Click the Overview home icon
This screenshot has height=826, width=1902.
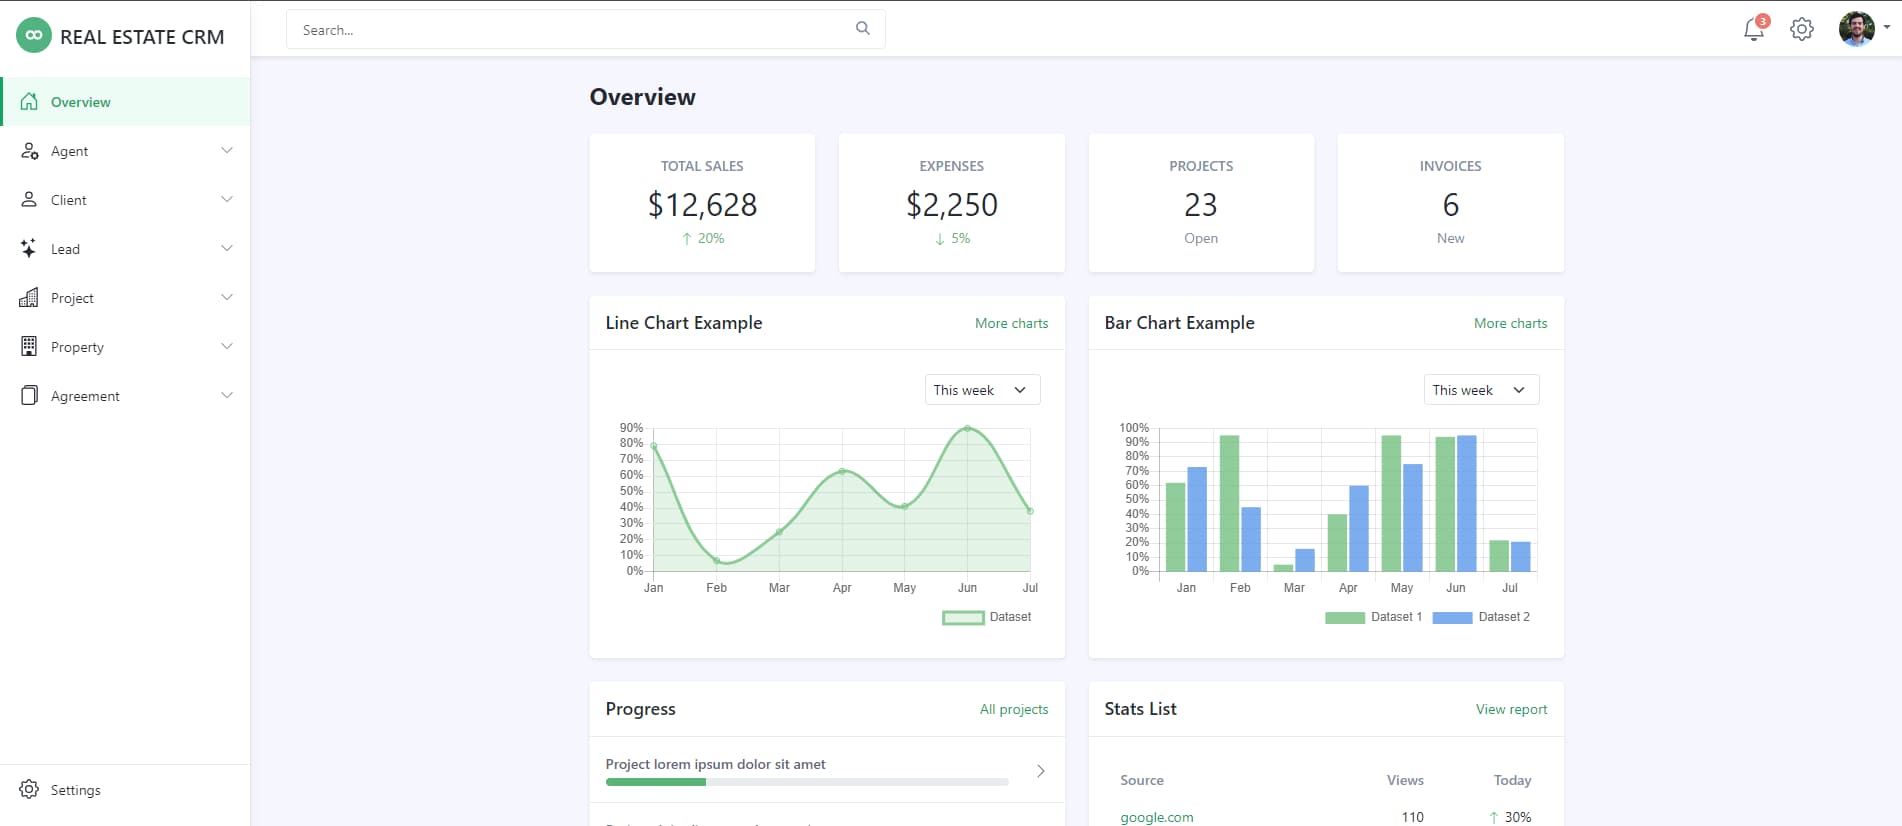[x=29, y=101]
